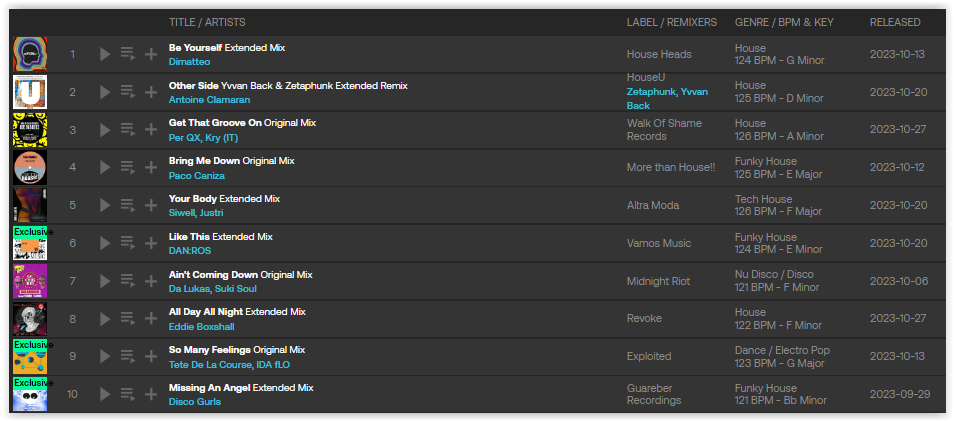
Task: Add Other Side to the queue
Action: [x=127, y=92]
